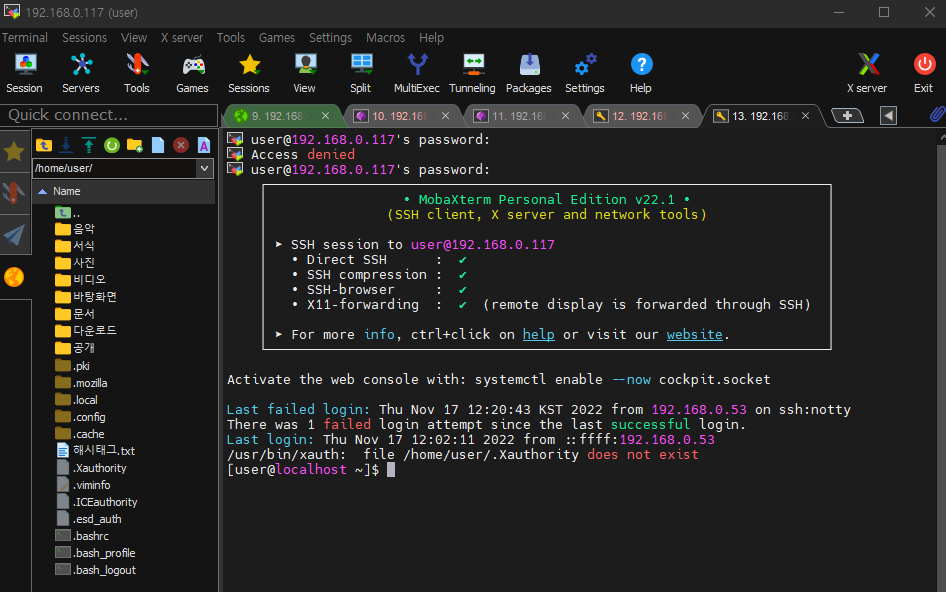Screen dimensions: 946x592
Task: Go to parent folder in SFTP toolbar
Action: click(43, 145)
